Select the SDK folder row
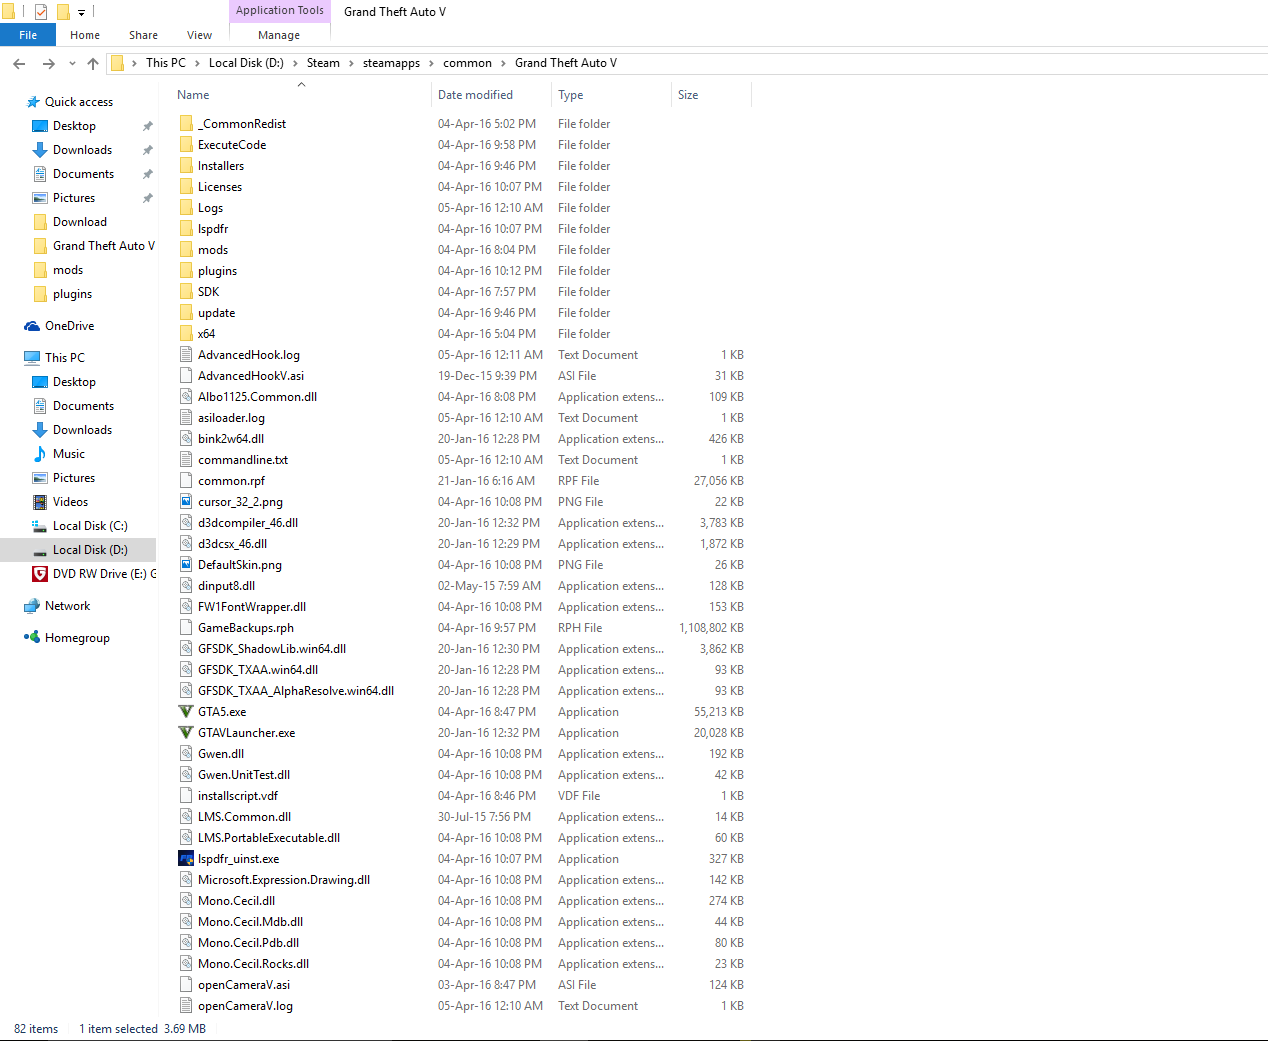This screenshot has height=1041, width=1268. [x=461, y=292]
